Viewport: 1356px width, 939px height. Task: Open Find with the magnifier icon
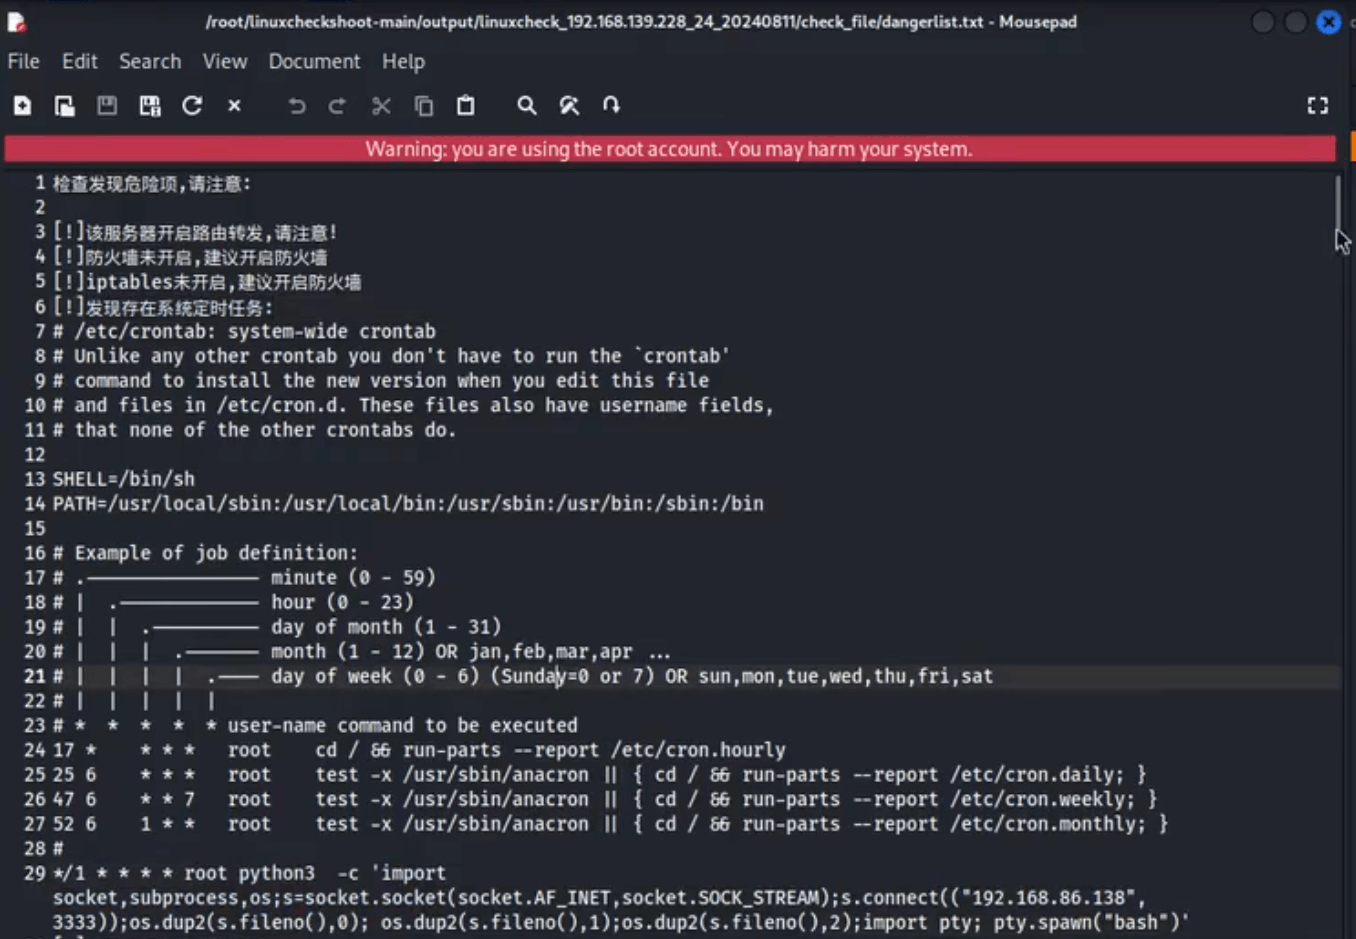click(x=527, y=105)
